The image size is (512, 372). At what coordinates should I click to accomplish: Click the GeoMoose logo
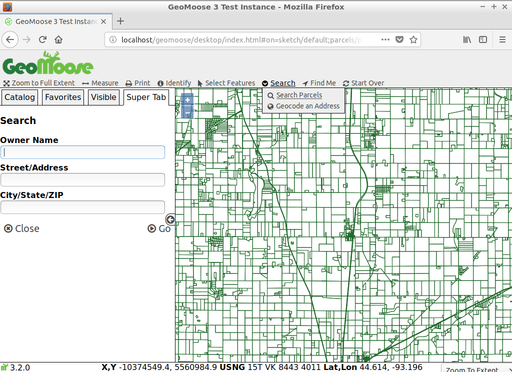coord(48,63)
